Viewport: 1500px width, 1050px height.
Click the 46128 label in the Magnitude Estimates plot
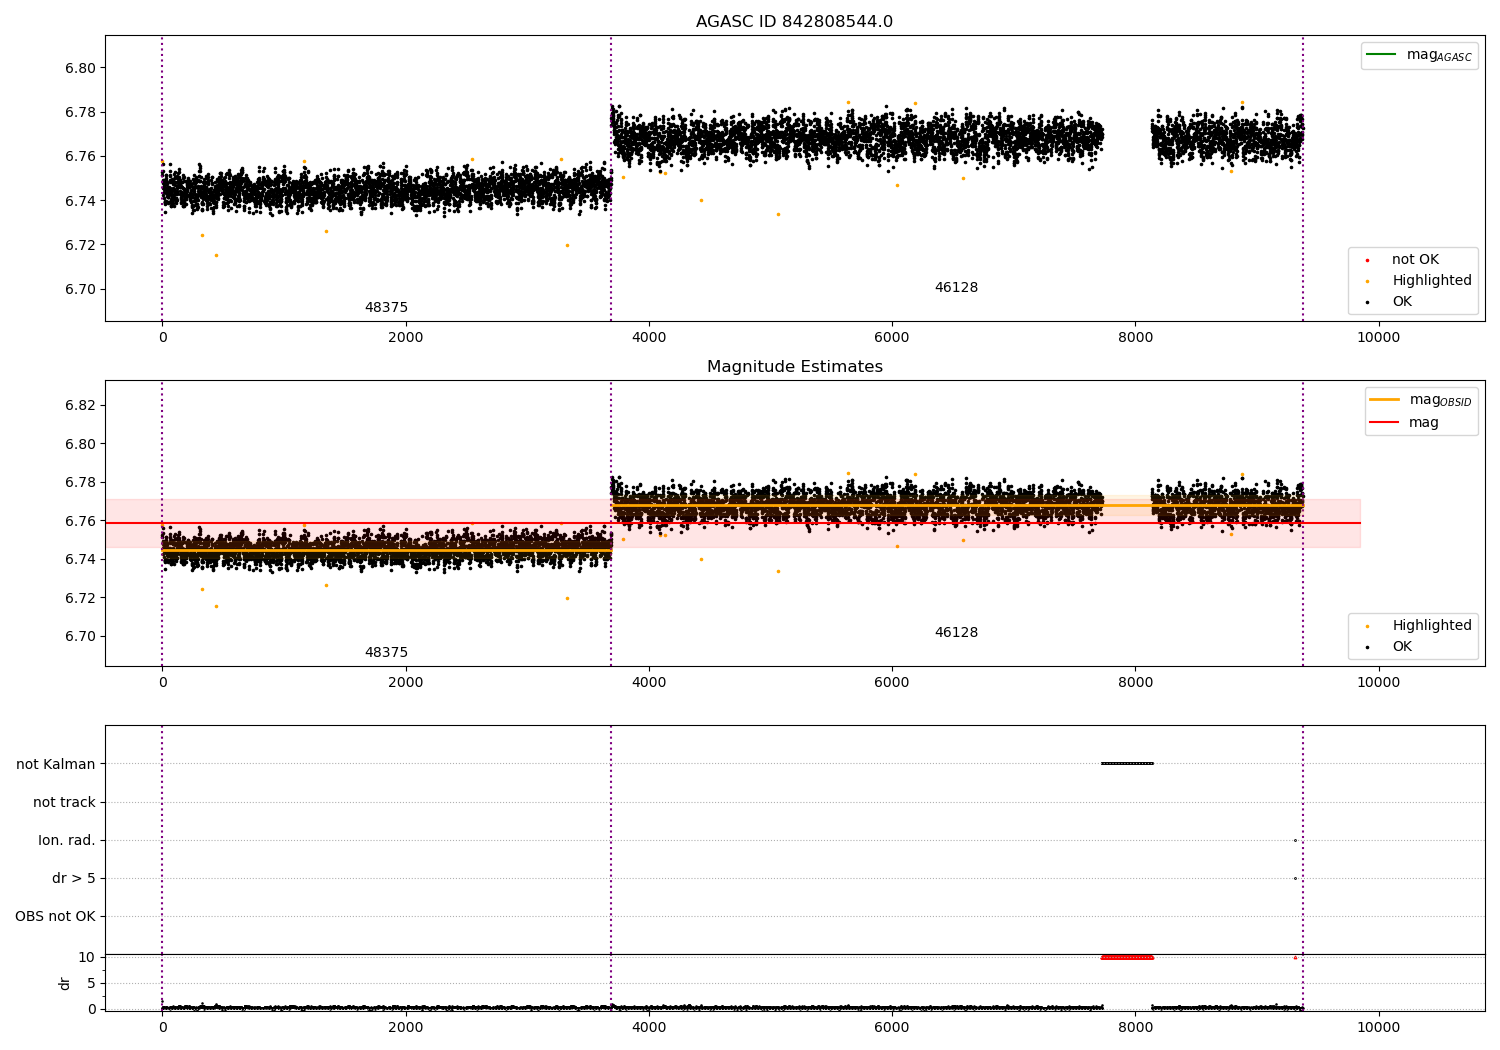click(x=956, y=633)
